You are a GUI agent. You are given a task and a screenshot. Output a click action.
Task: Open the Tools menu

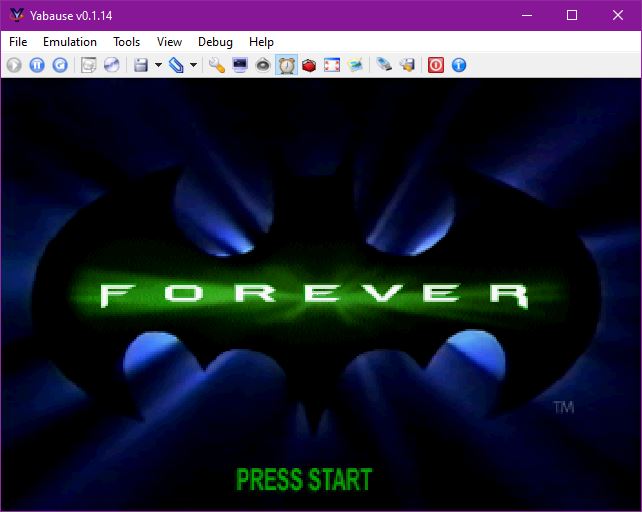127,42
